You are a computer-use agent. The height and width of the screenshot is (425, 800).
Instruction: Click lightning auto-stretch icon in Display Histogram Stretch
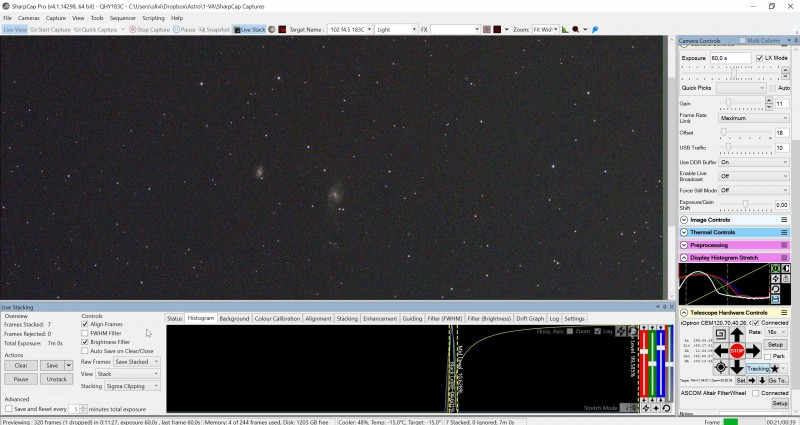pos(776,279)
